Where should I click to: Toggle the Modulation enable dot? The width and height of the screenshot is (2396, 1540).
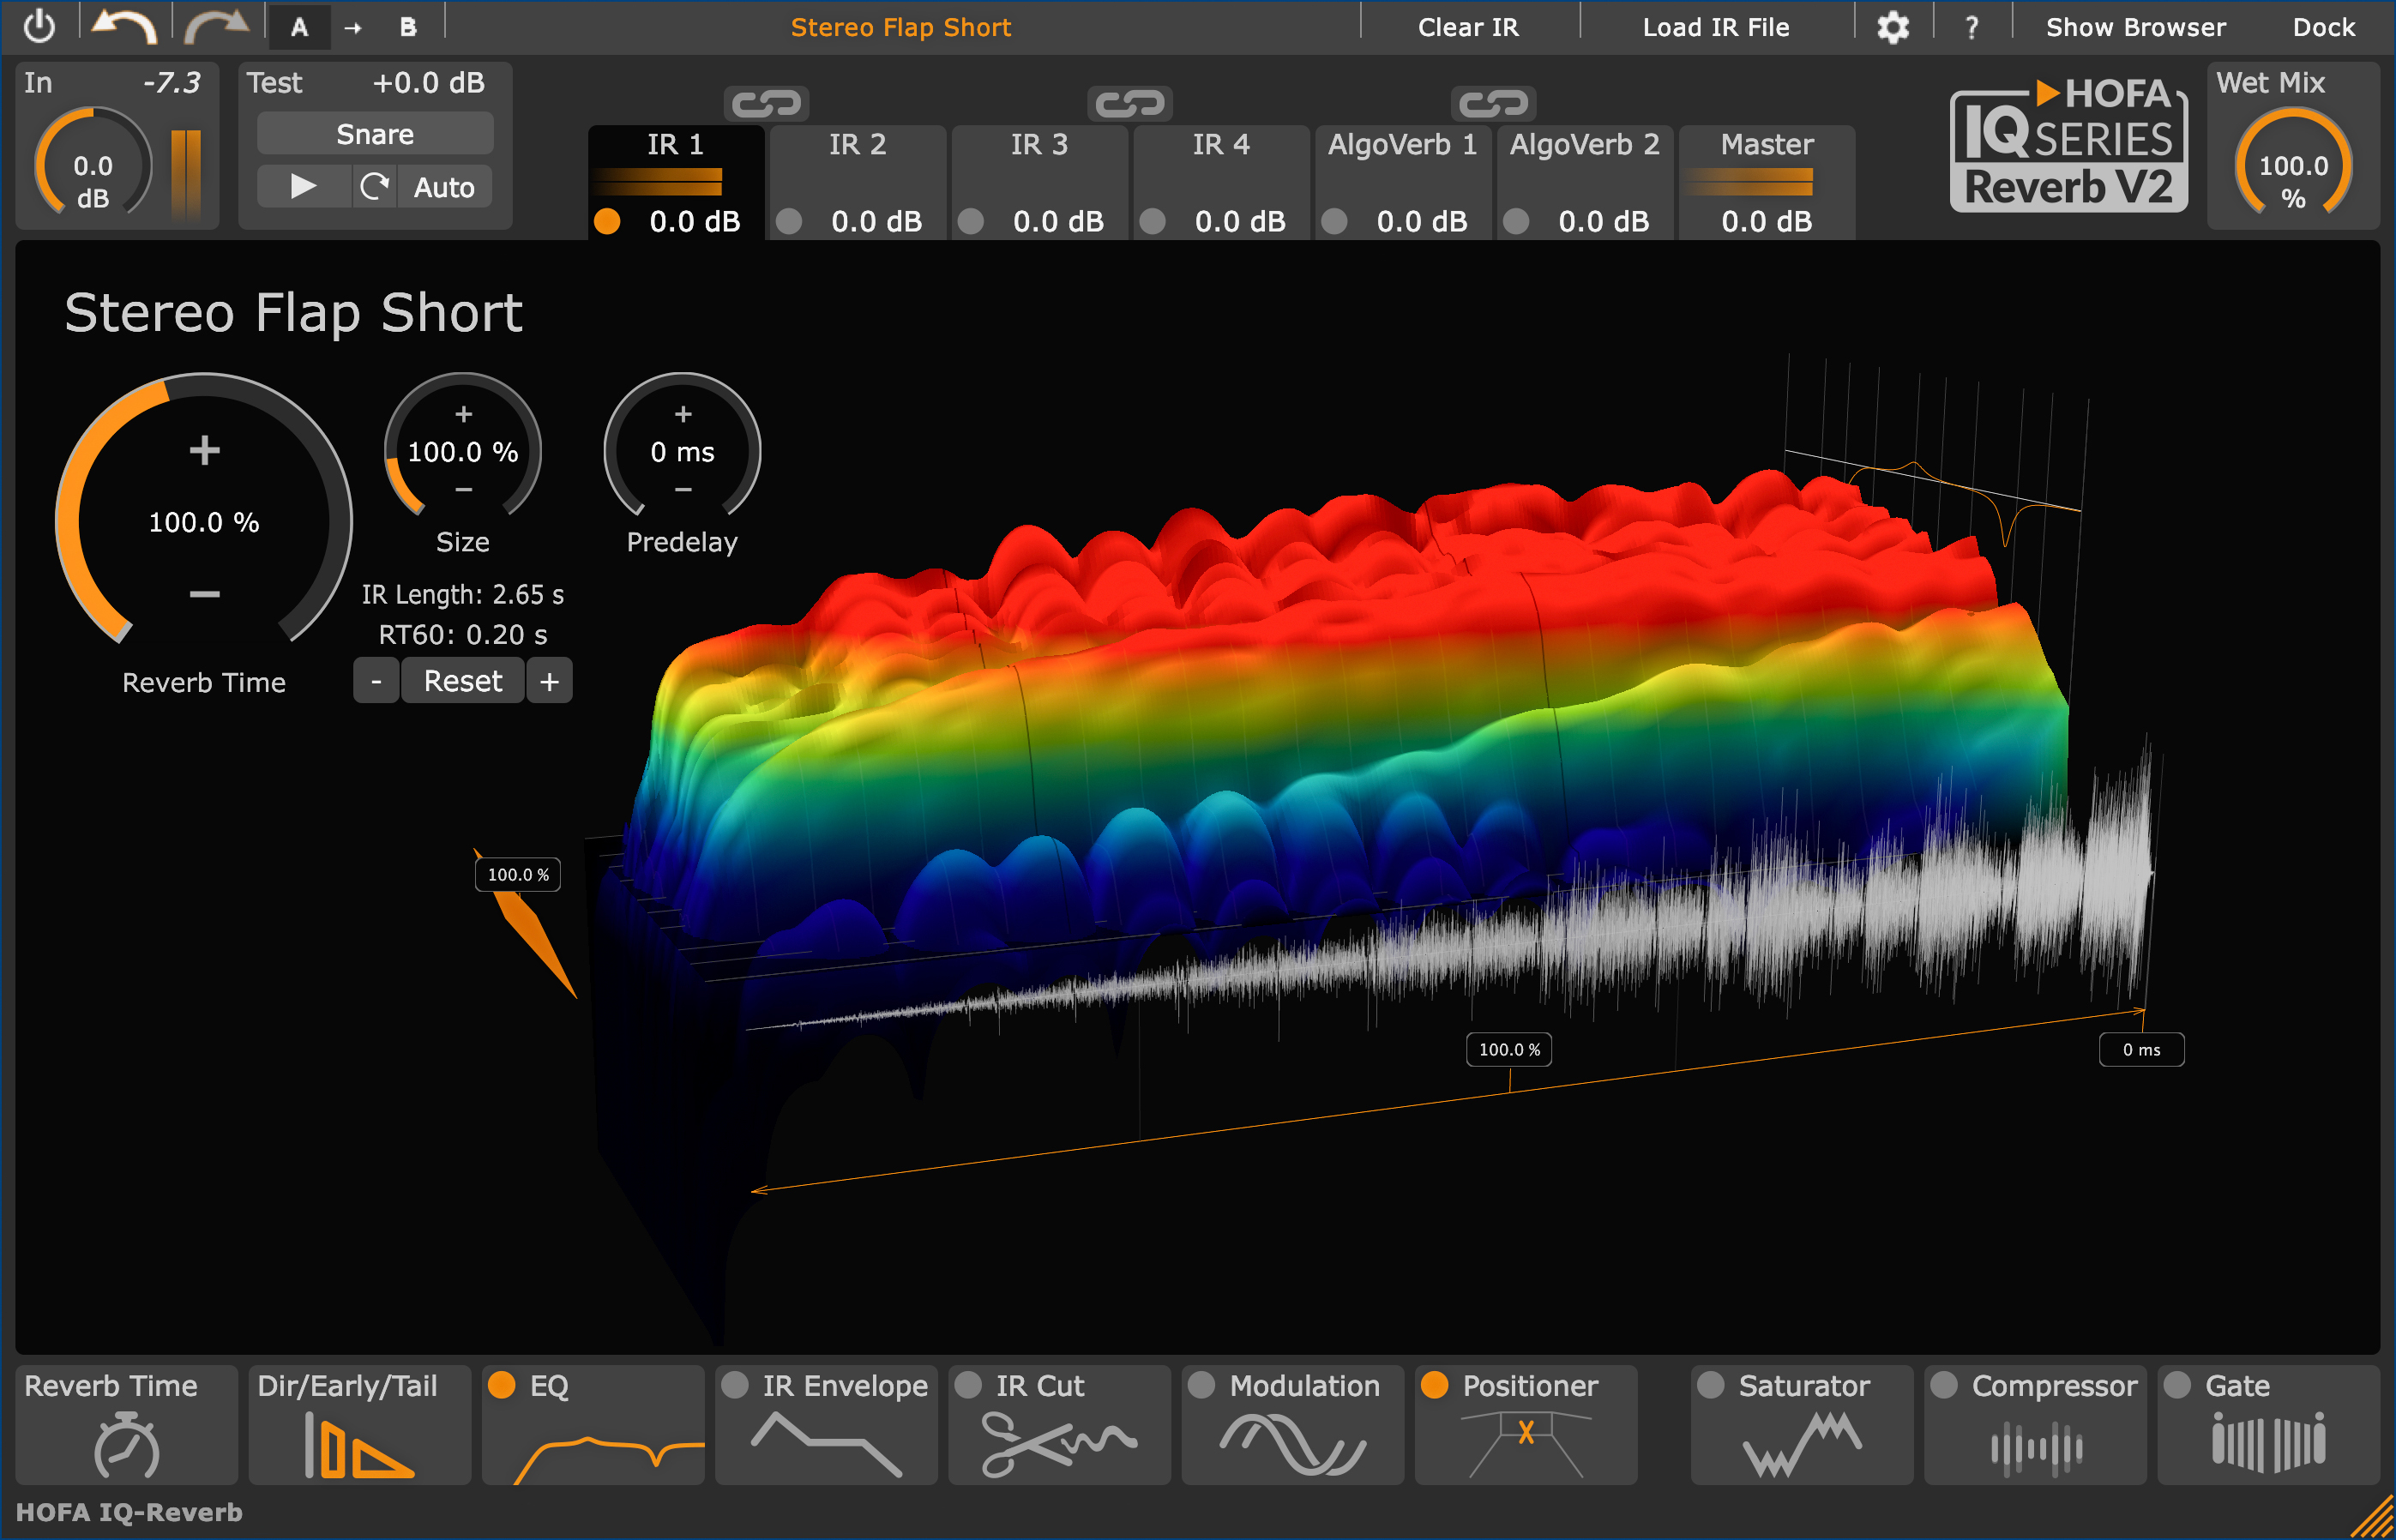(1201, 1385)
